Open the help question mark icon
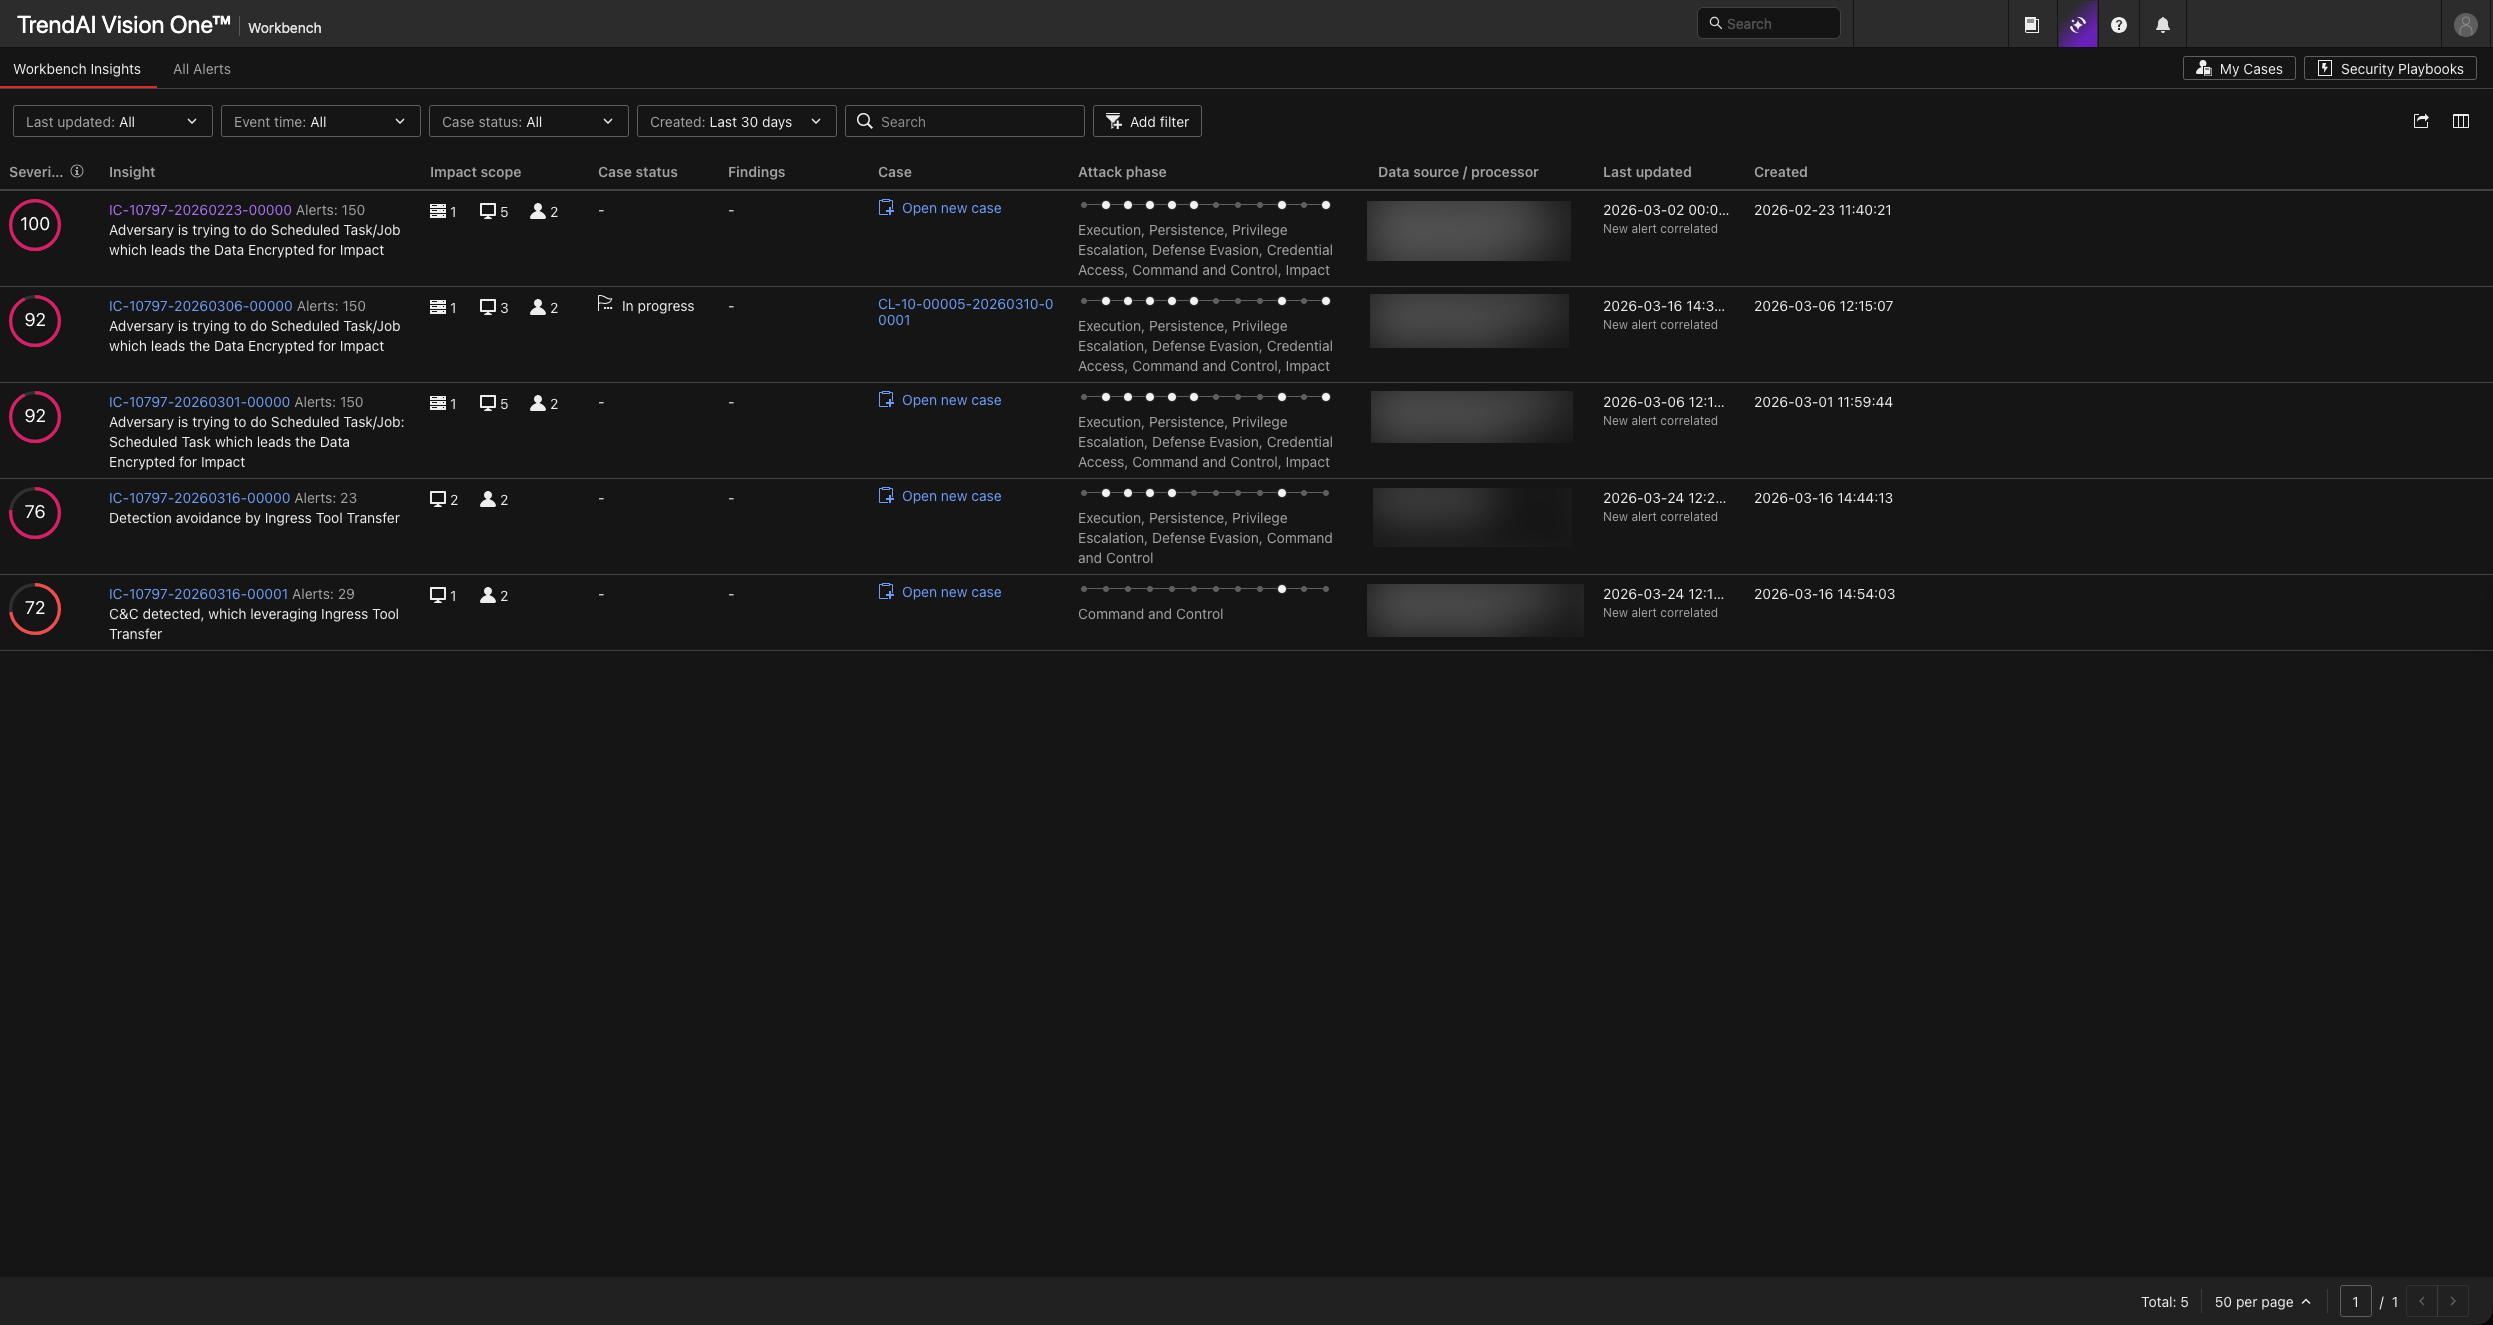Viewport: 2493px width, 1325px height. coord(2118,25)
